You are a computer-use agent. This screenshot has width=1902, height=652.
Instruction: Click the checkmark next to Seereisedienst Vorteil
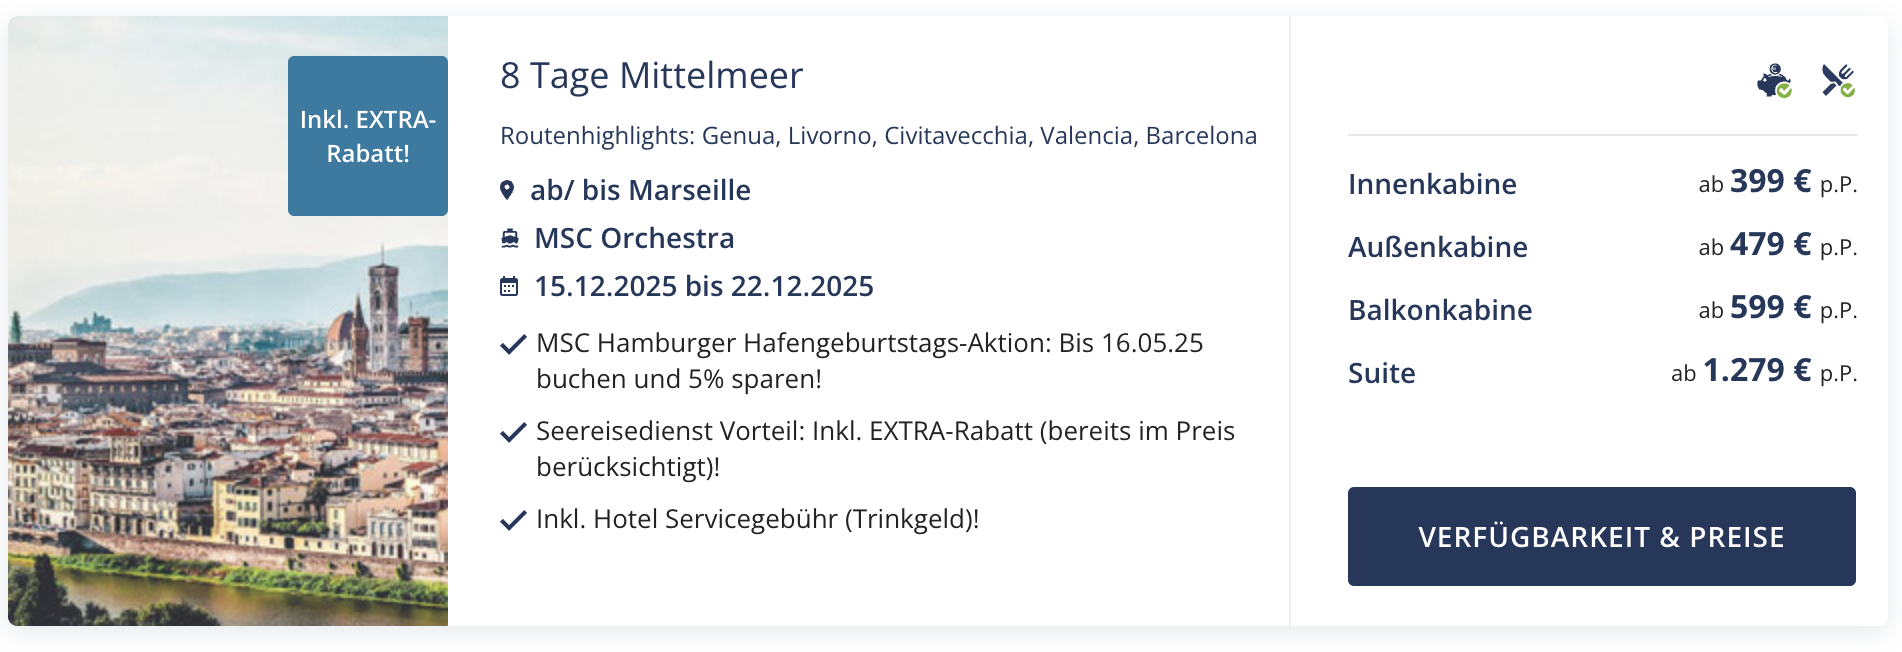[513, 432]
